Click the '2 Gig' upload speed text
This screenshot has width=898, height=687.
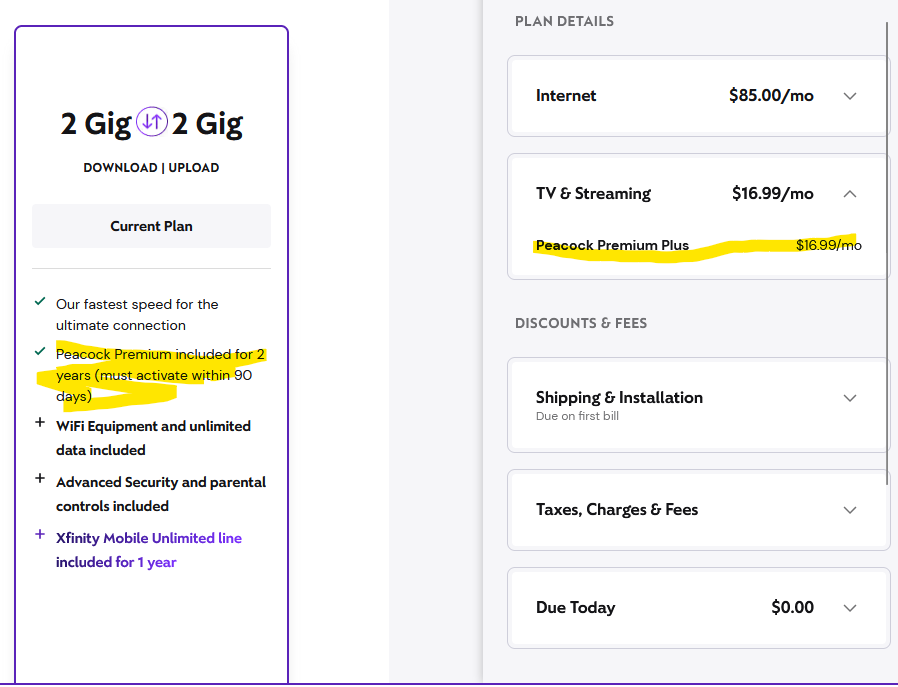[x=207, y=124]
